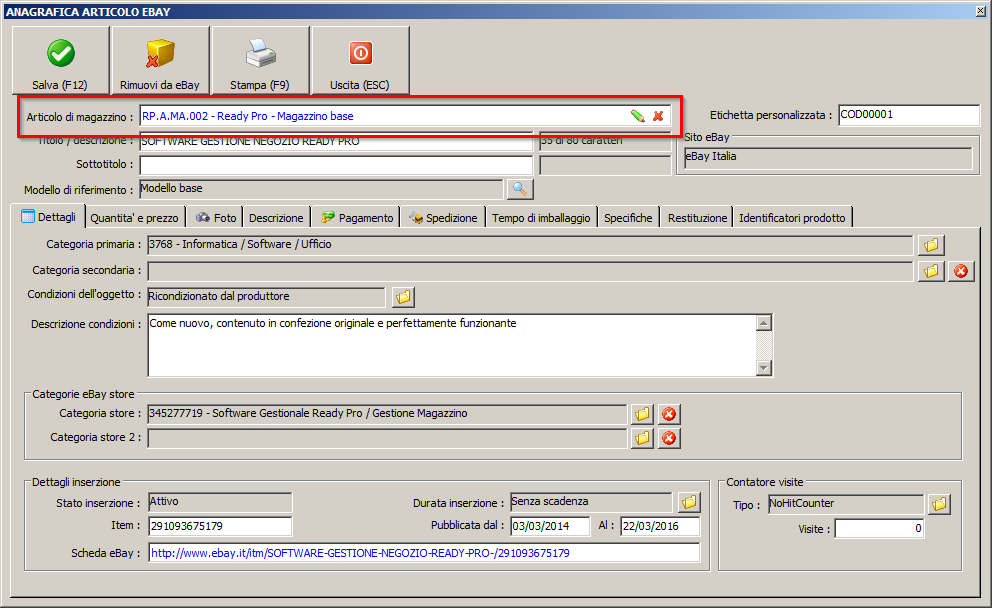Click the Senza scadenza duration field

591,502
